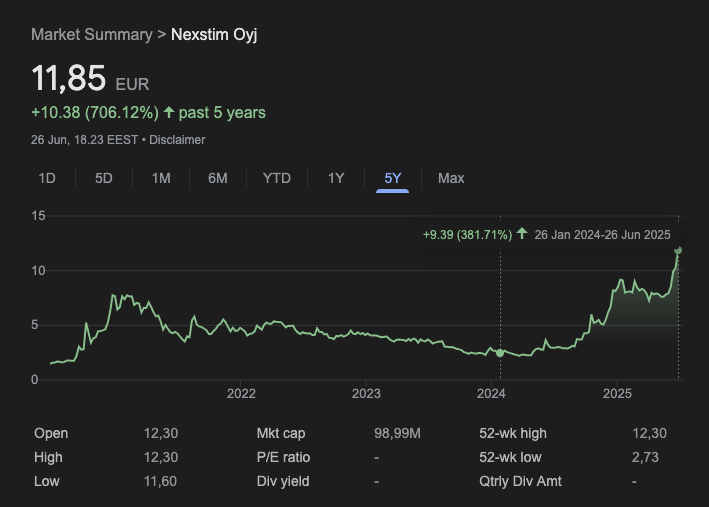Select the 1D time range tab
This screenshot has height=507, width=709.
pyautogui.click(x=47, y=178)
